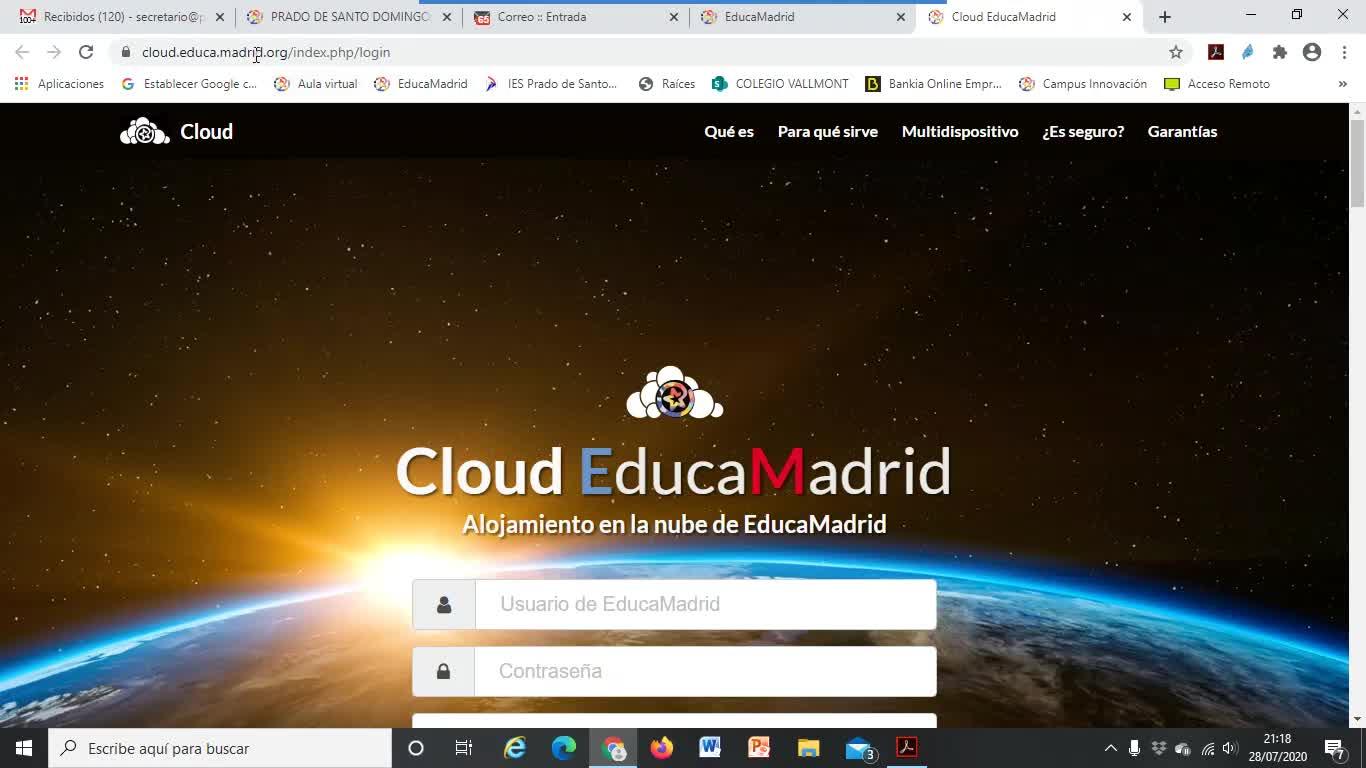Launch Firefox from the taskbar
1366x768 pixels.
(662, 748)
